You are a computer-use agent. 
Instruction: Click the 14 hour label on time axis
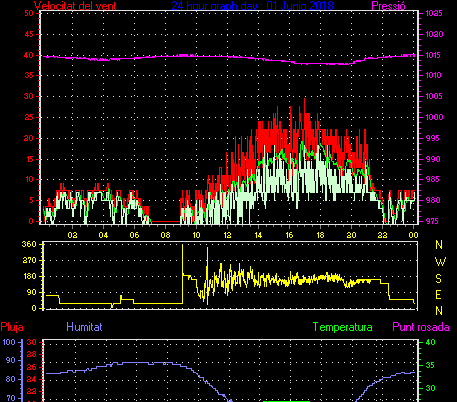click(x=258, y=235)
